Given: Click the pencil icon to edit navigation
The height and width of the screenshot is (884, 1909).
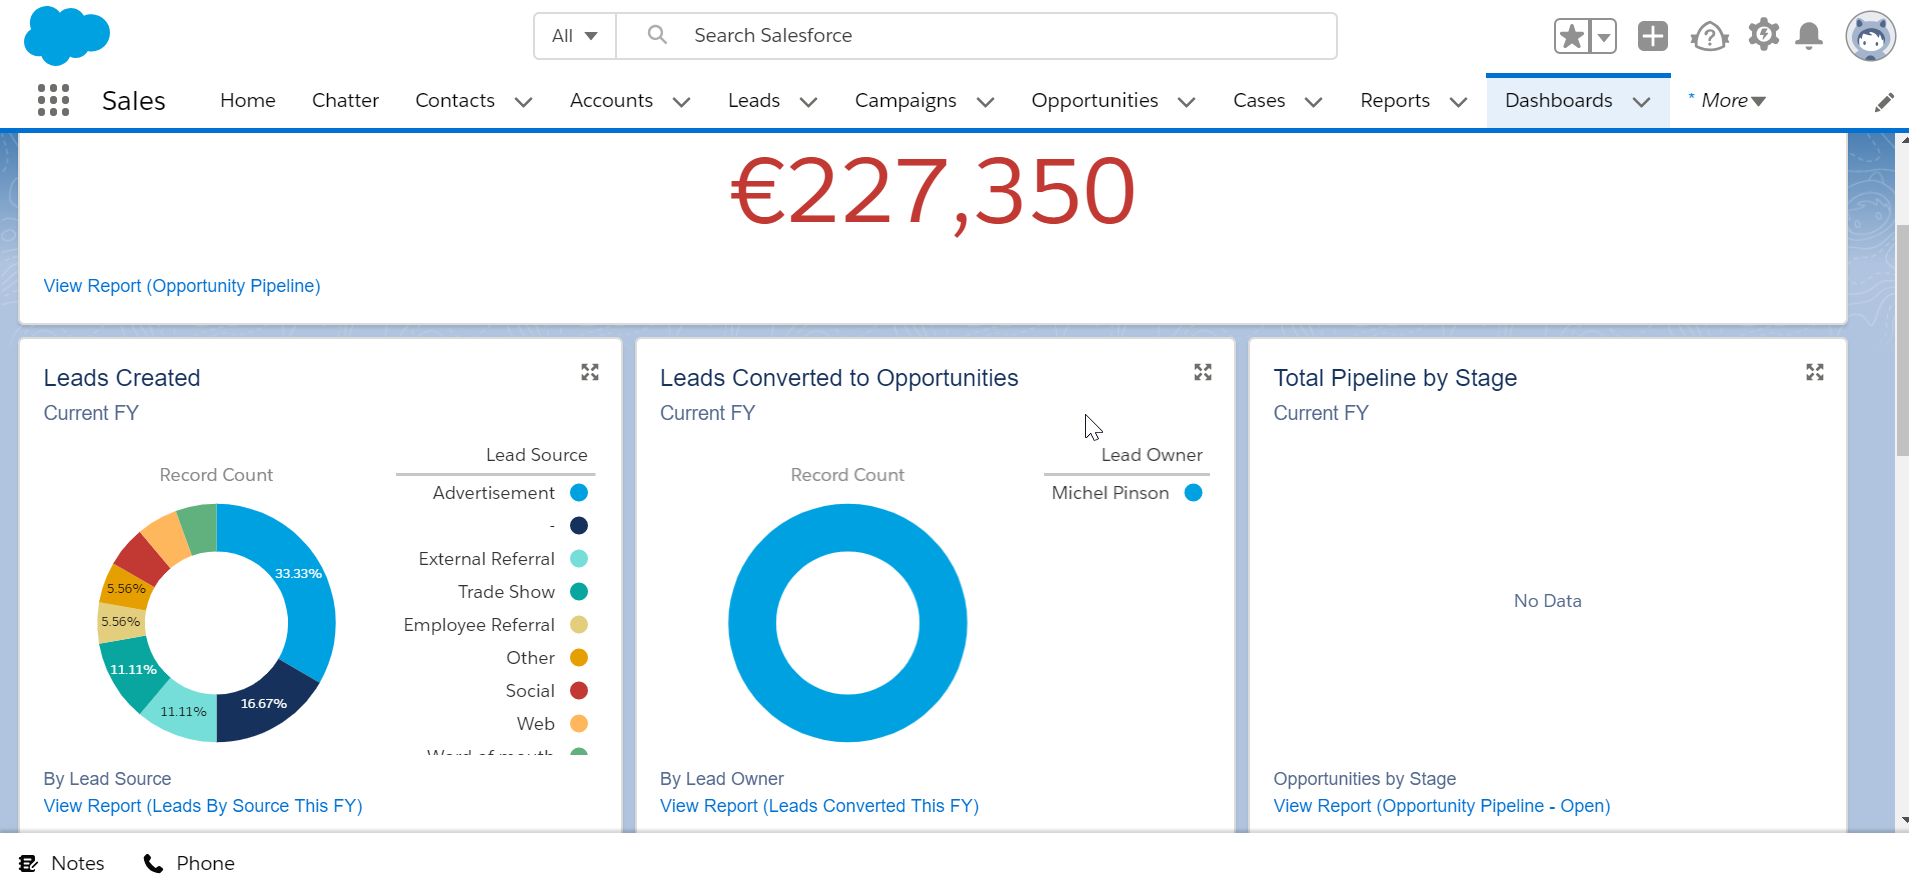Looking at the screenshot, I should tap(1884, 102).
